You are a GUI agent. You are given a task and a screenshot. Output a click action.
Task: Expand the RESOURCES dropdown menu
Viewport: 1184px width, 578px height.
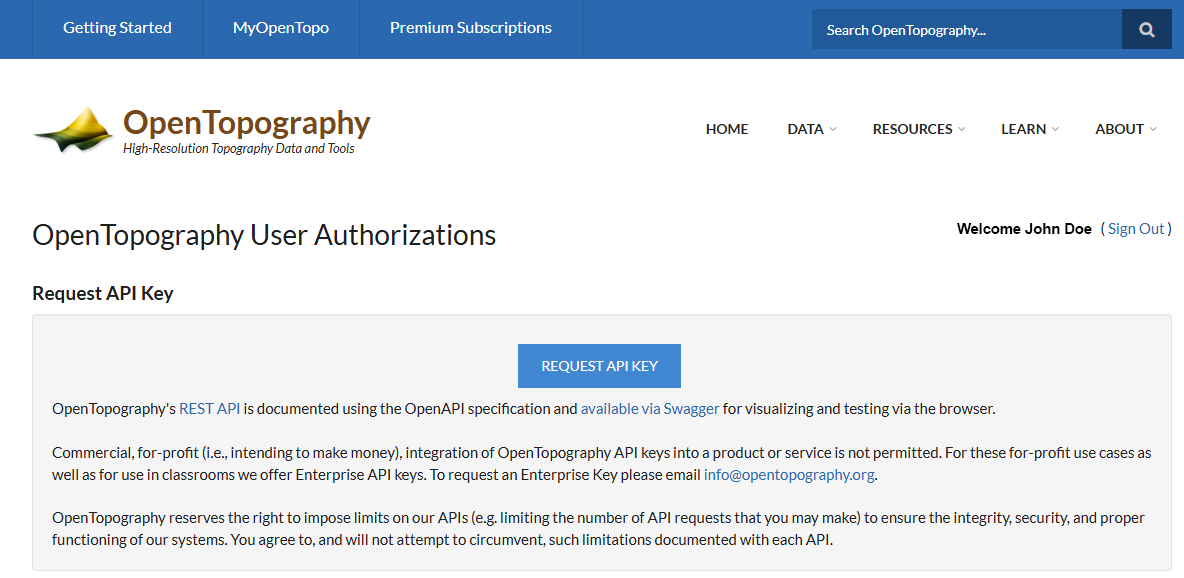919,129
